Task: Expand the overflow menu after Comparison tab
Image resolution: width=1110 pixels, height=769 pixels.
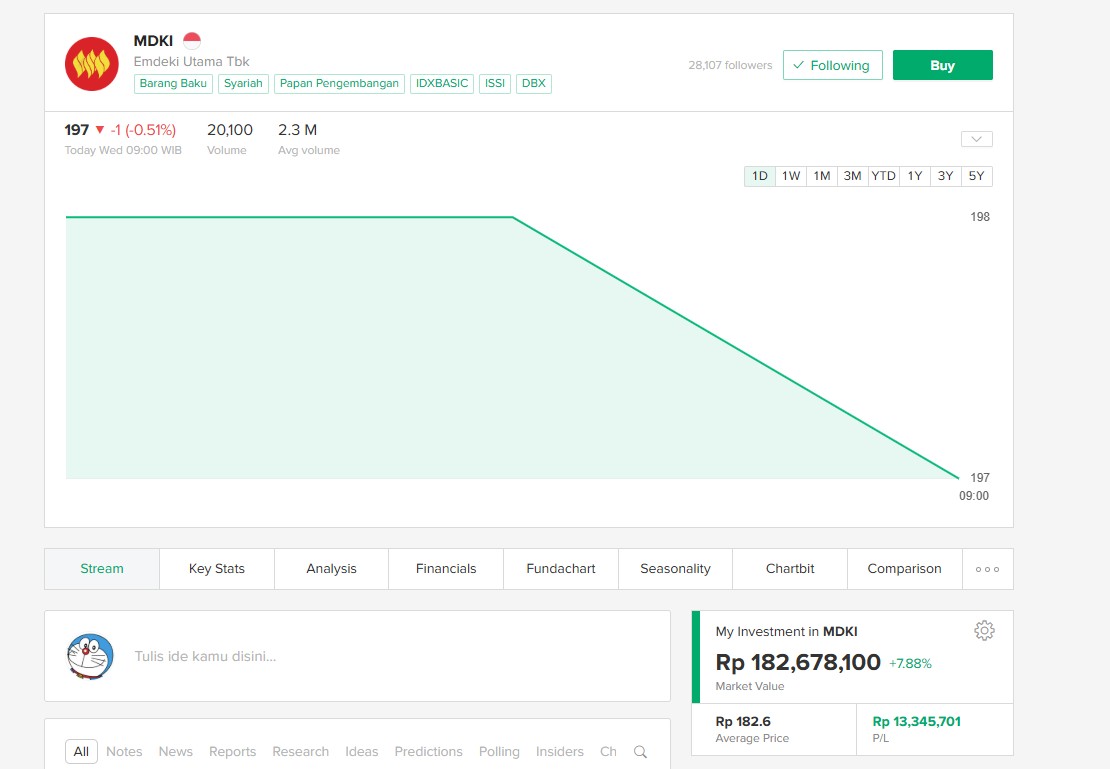Action: [987, 569]
